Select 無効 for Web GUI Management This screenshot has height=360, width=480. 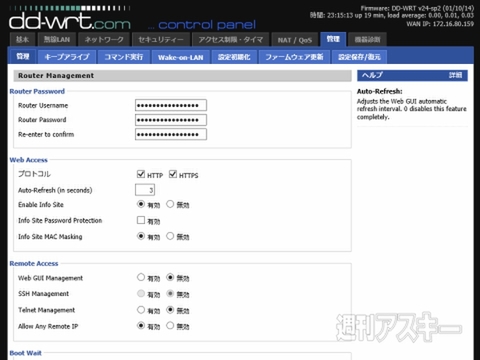[170, 277]
